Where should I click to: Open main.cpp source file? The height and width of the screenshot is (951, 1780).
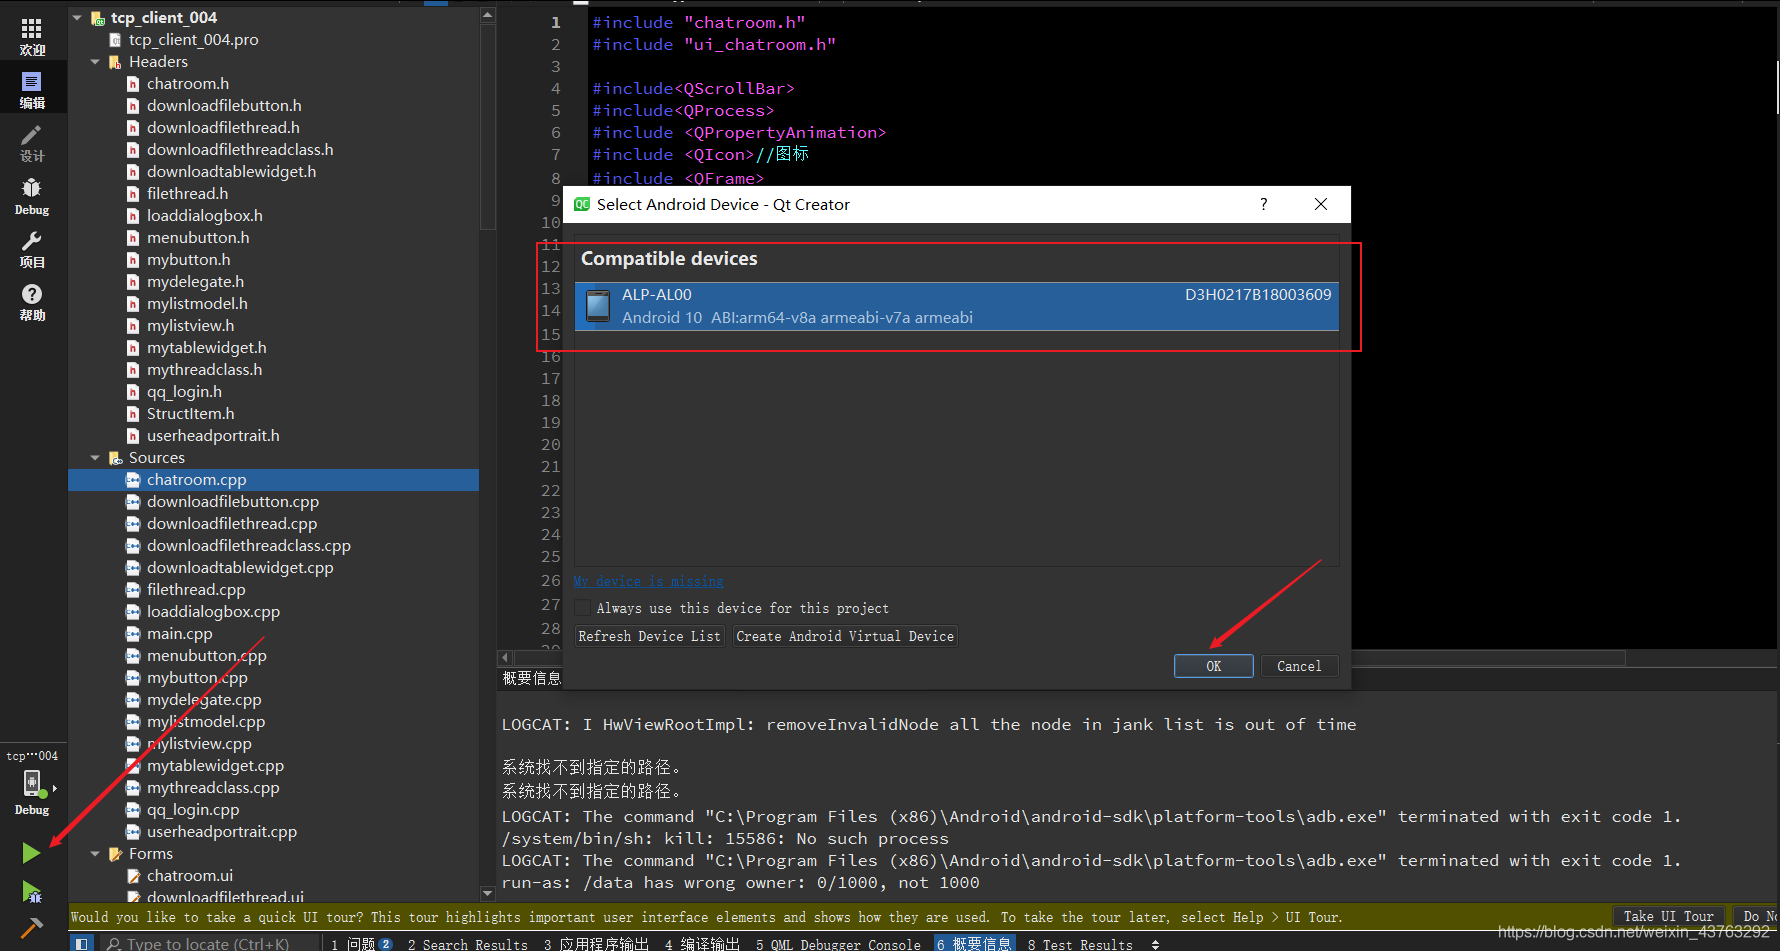pos(179,634)
